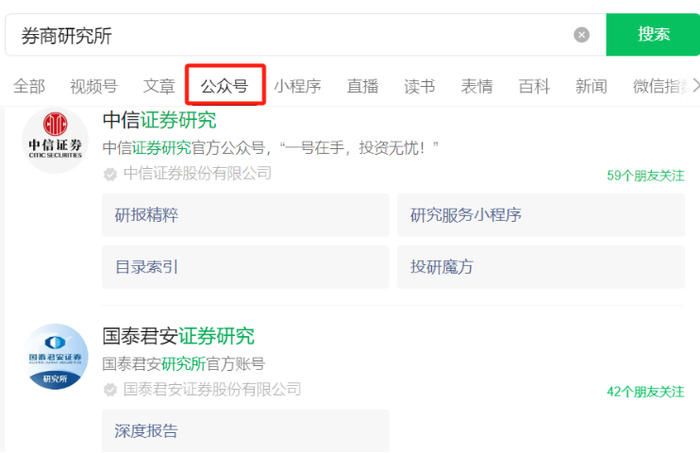This screenshot has width=700, height=453.
Task: Expand more tabs with the right chevron
Action: click(695, 85)
